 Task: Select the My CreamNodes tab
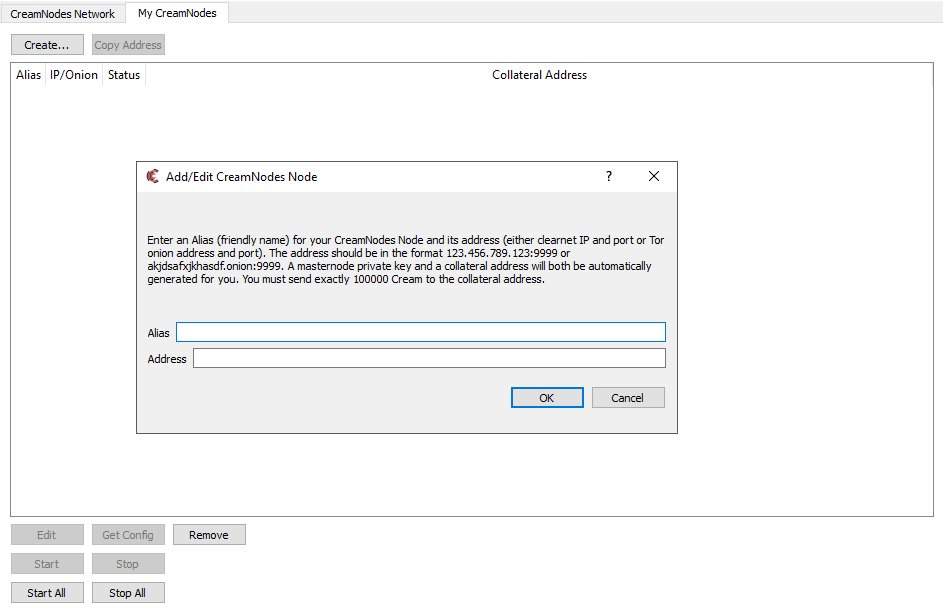[177, 13]
